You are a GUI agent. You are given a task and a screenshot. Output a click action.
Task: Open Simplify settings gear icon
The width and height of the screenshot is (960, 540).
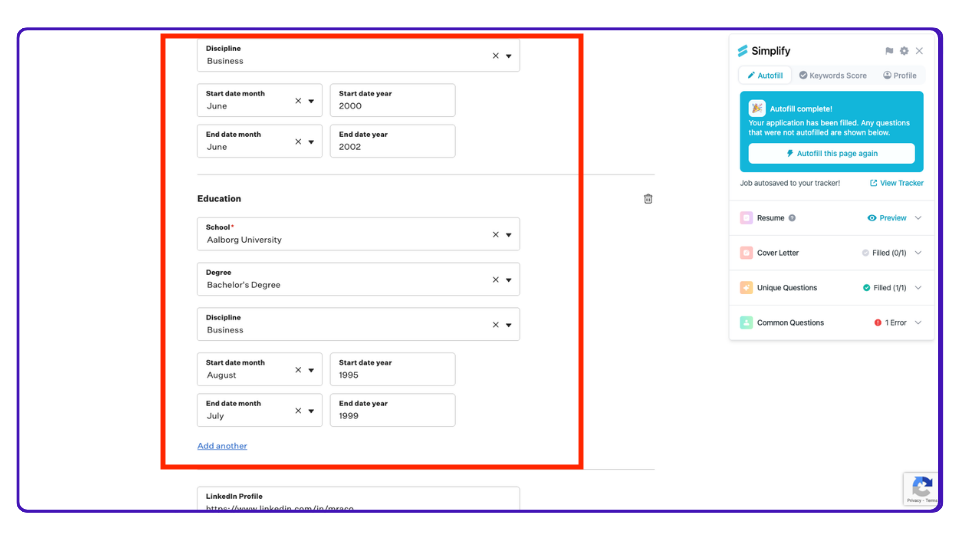pos(904,51)
